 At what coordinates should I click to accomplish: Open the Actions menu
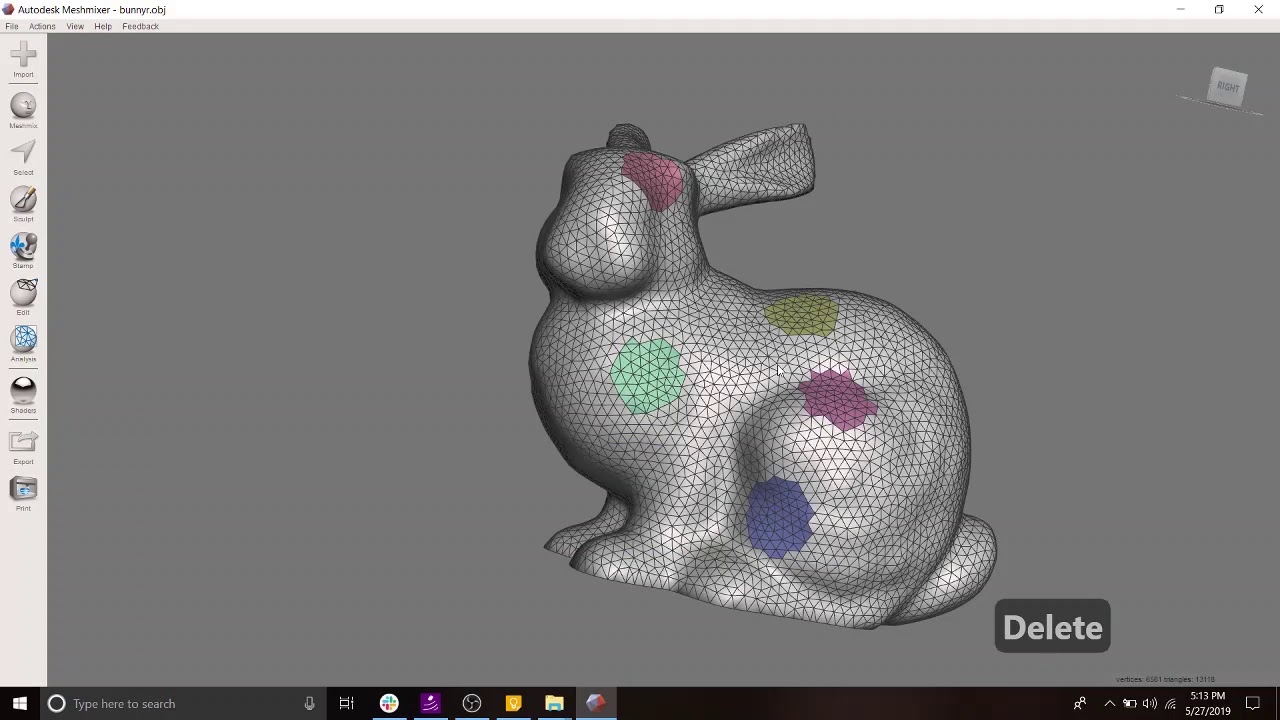[42, 26]
